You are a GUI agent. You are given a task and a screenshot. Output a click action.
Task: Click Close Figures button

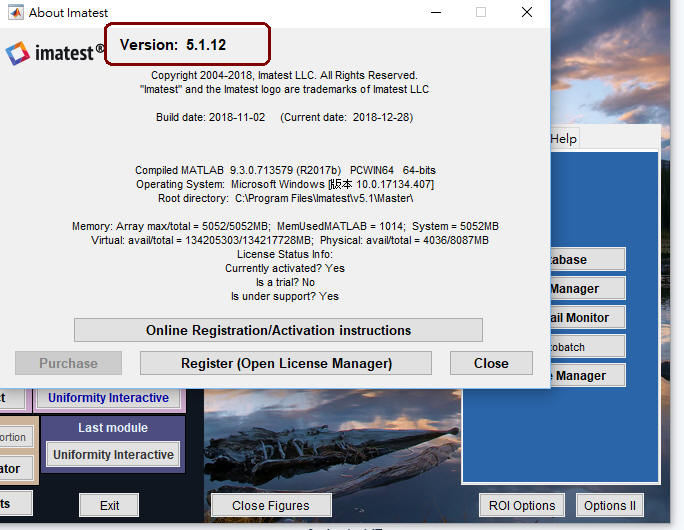tap(271, 505)
